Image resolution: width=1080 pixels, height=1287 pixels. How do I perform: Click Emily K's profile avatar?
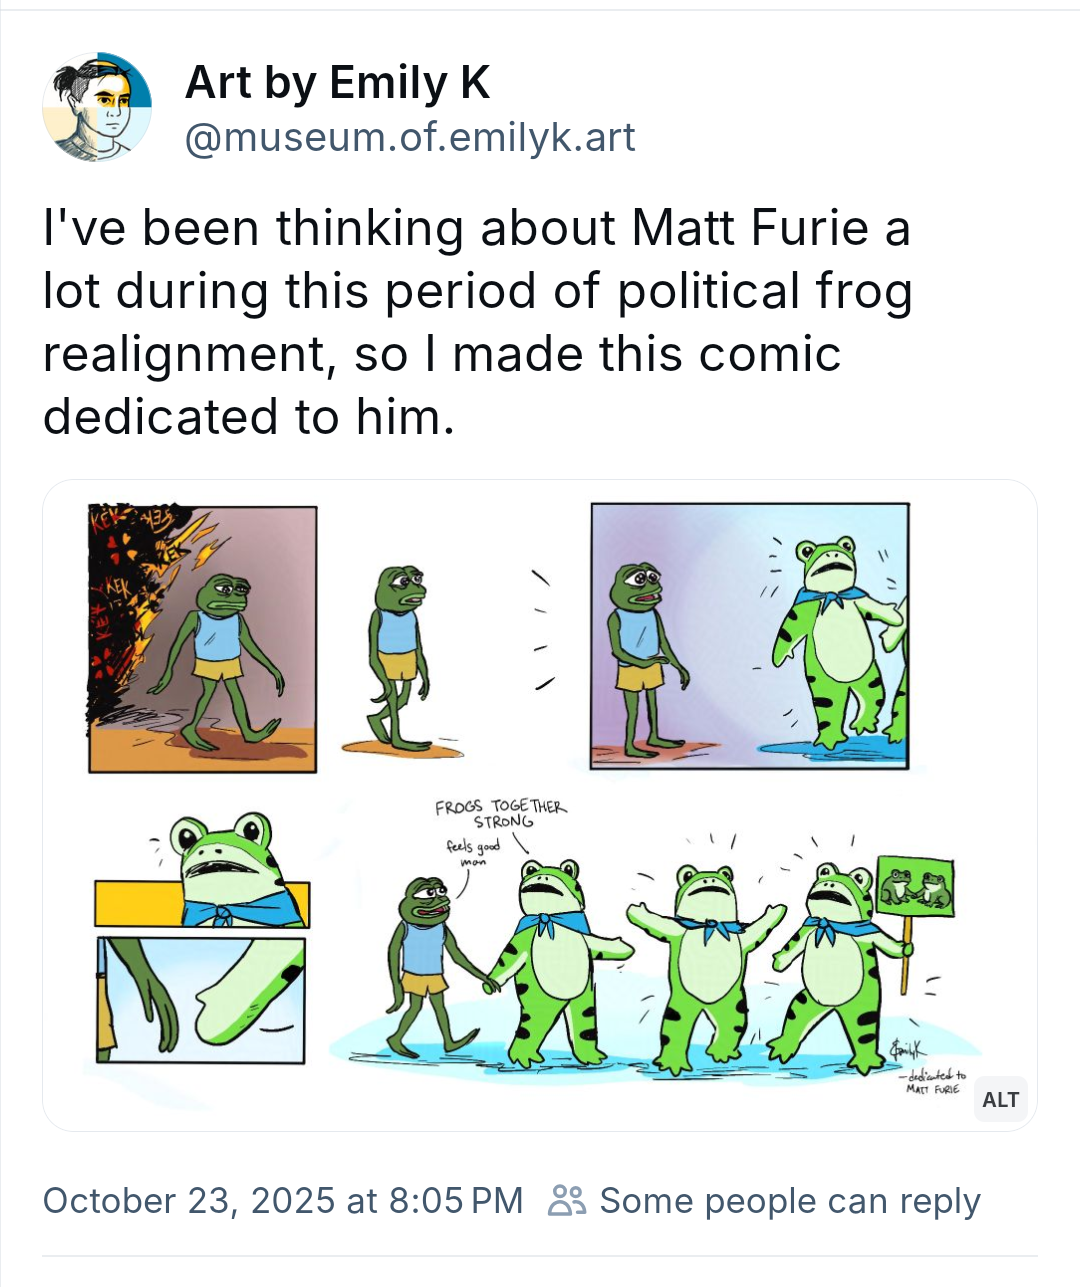[x=97, y=107]
